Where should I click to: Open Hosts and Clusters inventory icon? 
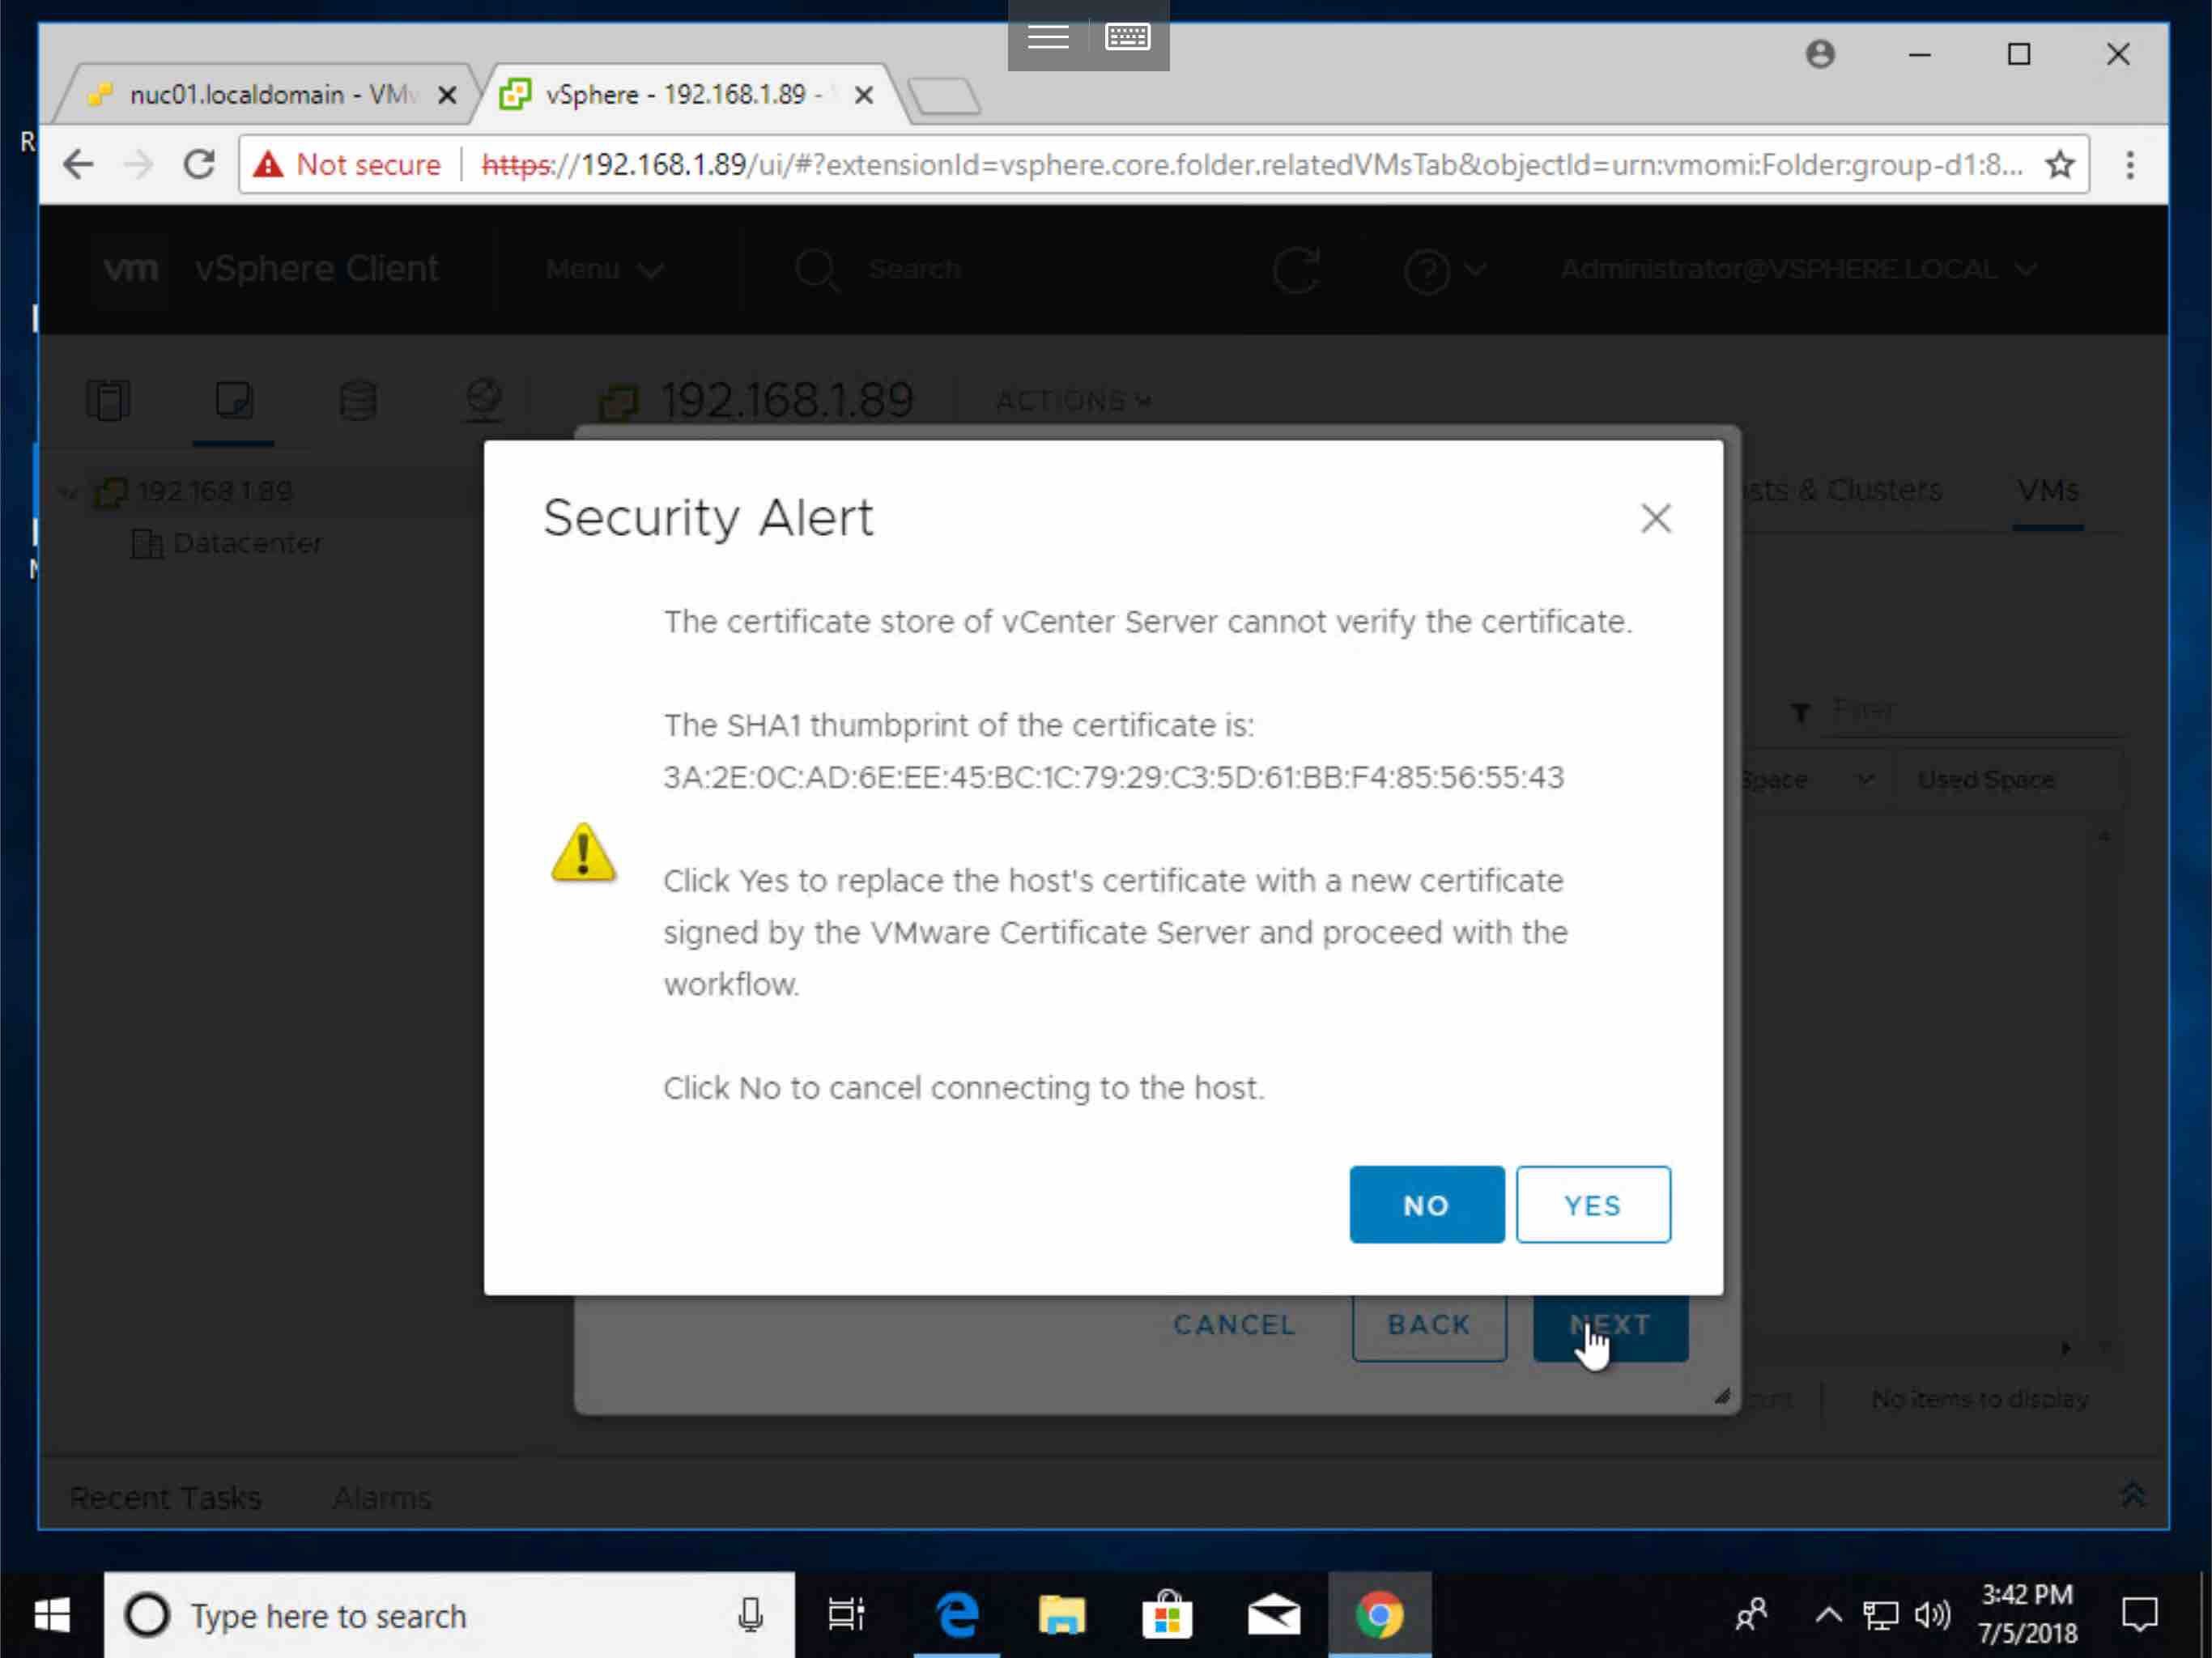coord(108,400)
